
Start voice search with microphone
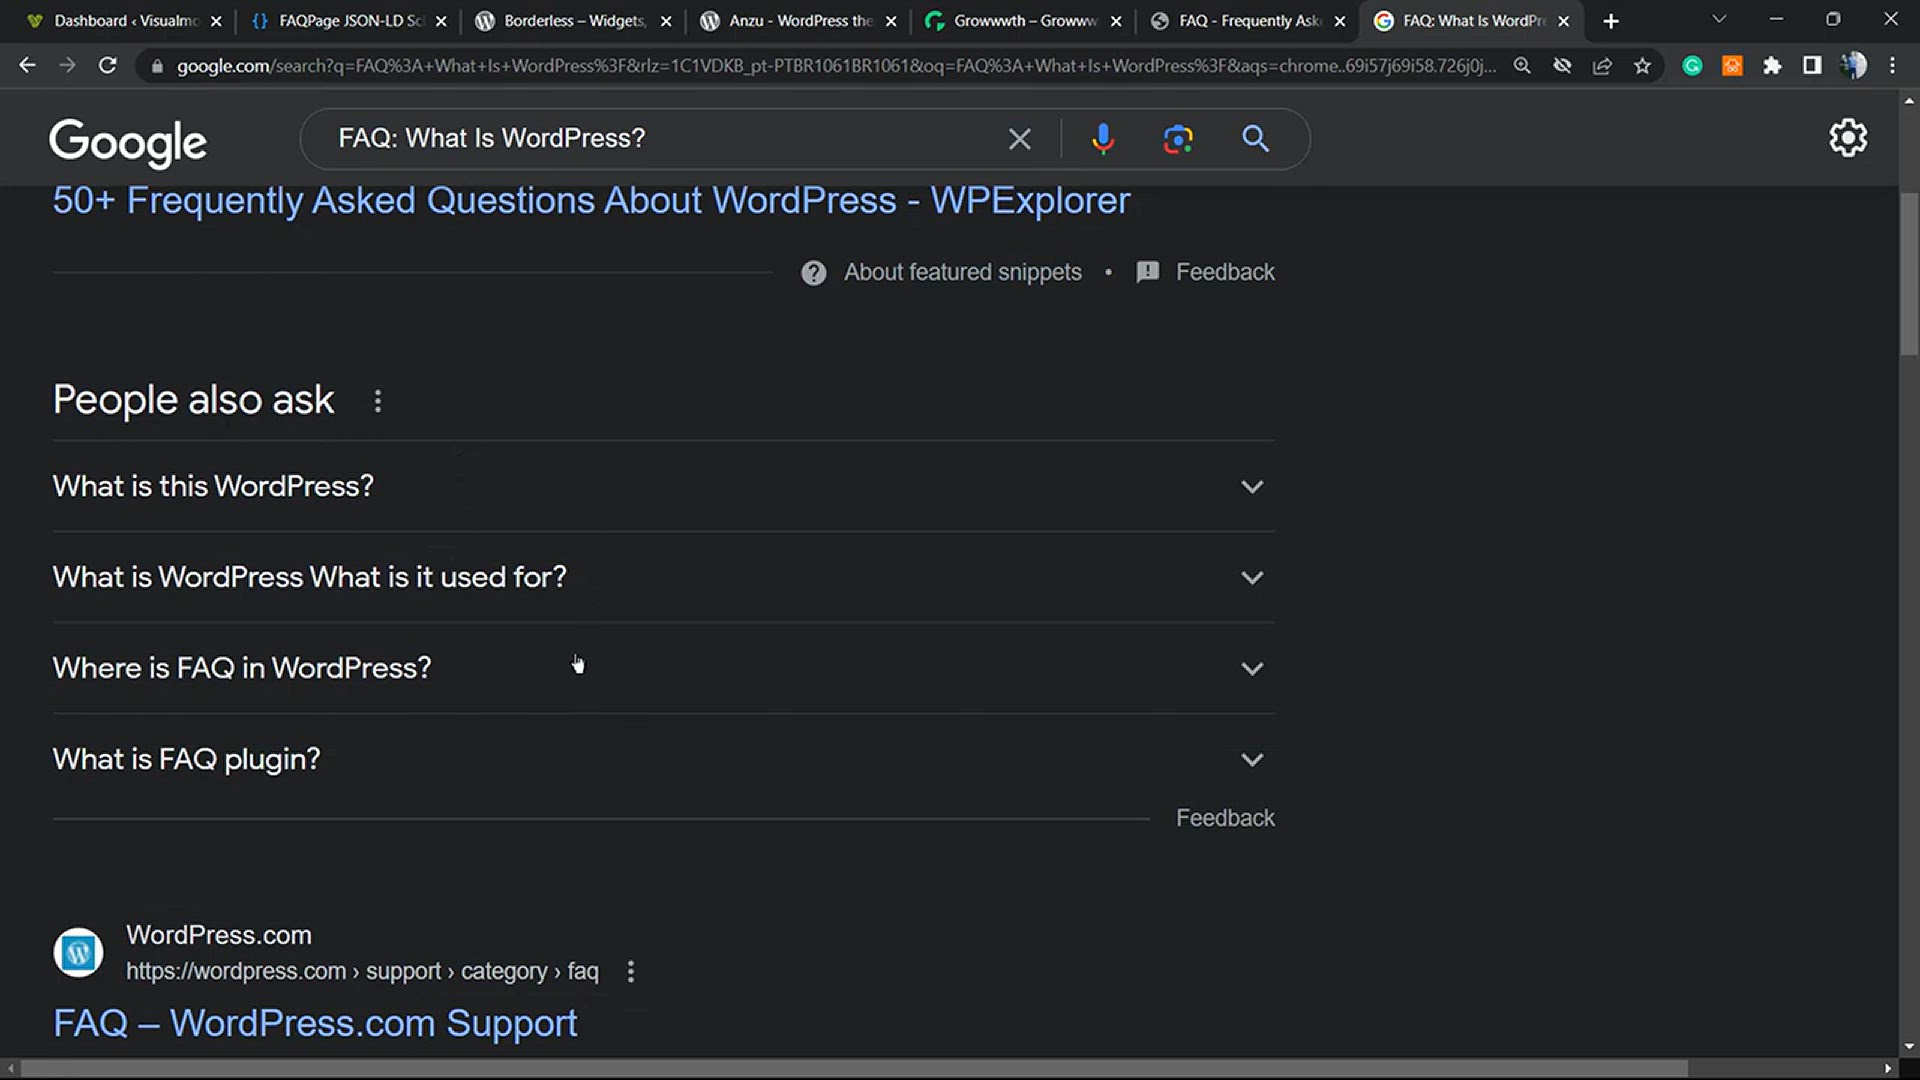click(x=1103, y=139)
